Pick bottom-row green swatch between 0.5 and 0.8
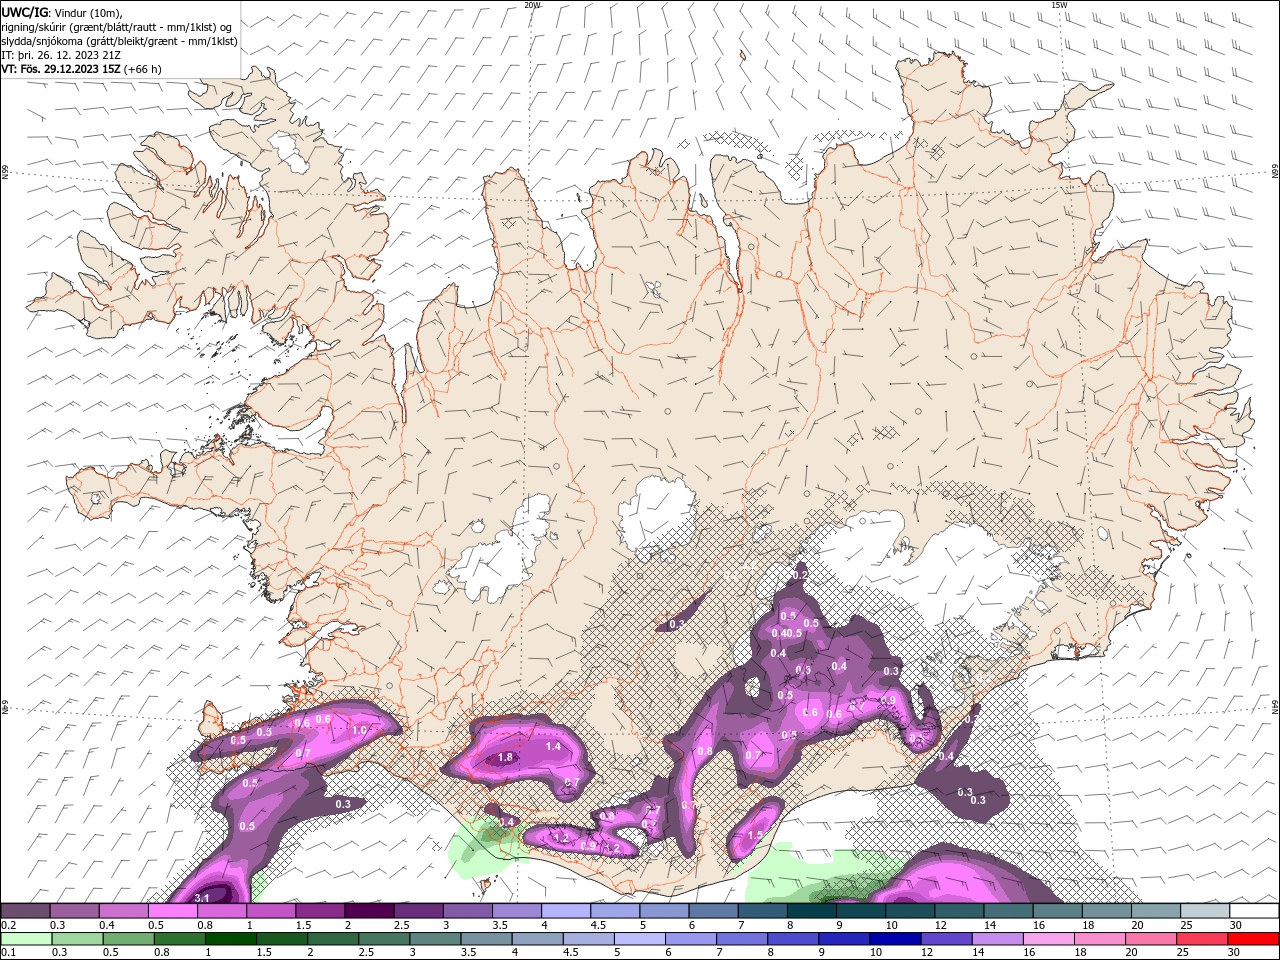The image size is (1280, 960). (x=128, y=939)
